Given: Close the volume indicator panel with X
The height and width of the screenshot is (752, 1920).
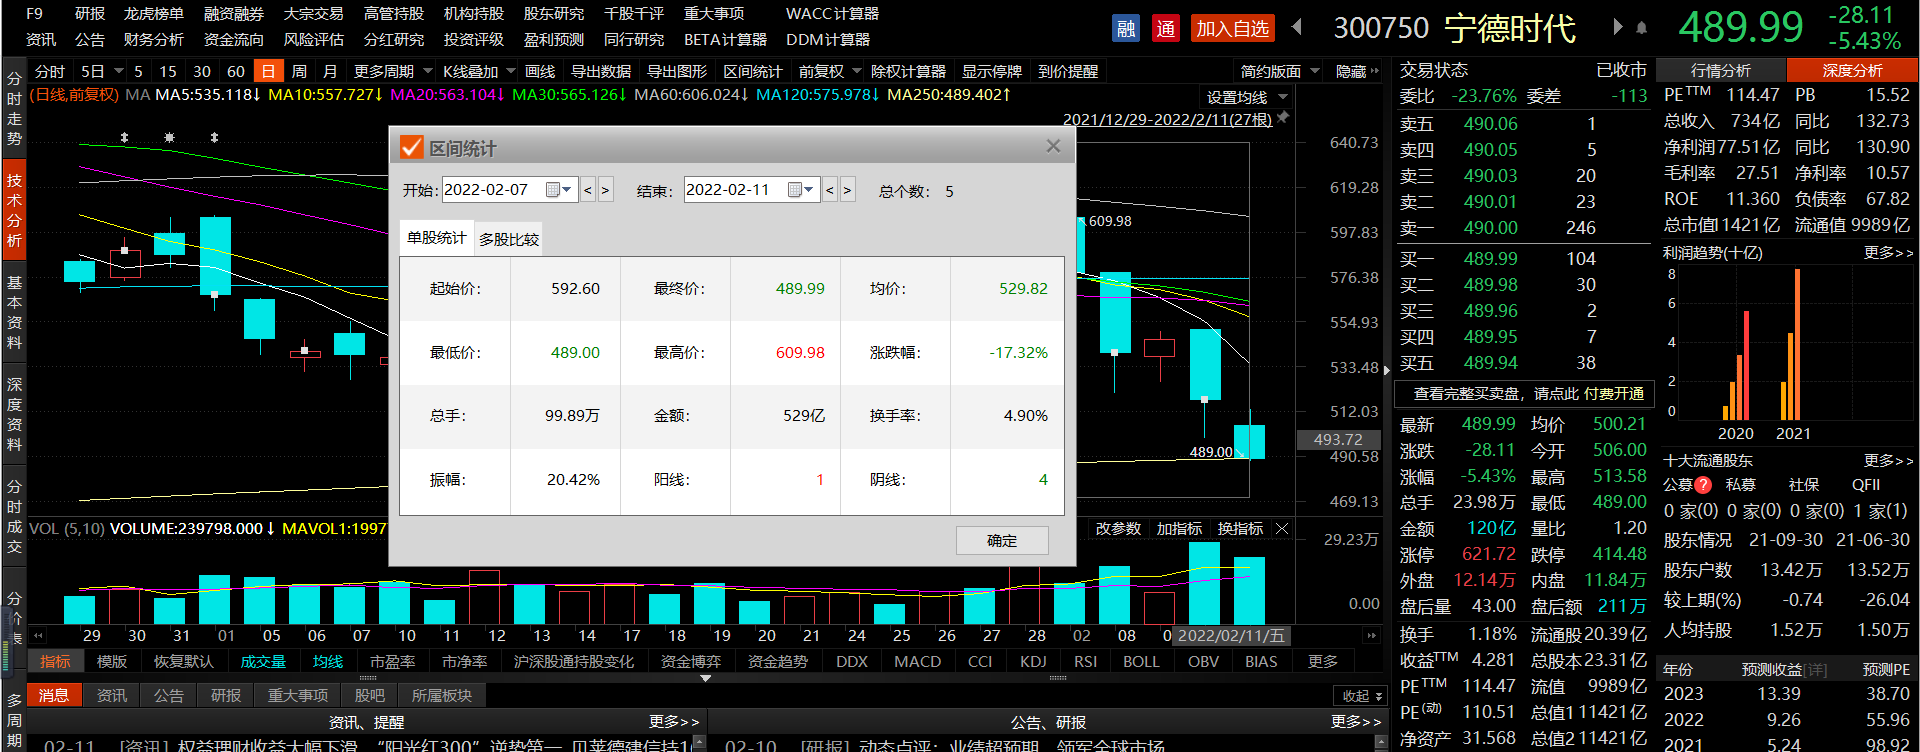Looking at the screenshot, I should point(1282,528).
